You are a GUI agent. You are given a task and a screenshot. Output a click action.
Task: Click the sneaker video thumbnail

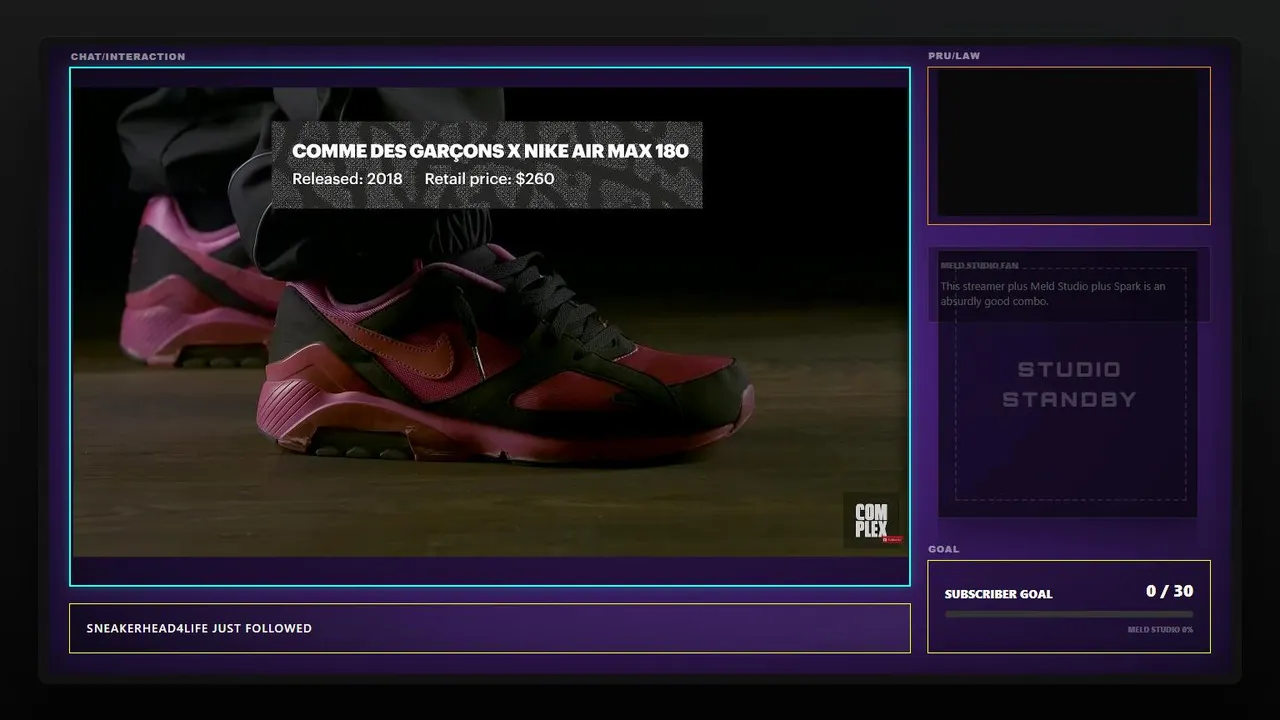click(x=490, y=322)
